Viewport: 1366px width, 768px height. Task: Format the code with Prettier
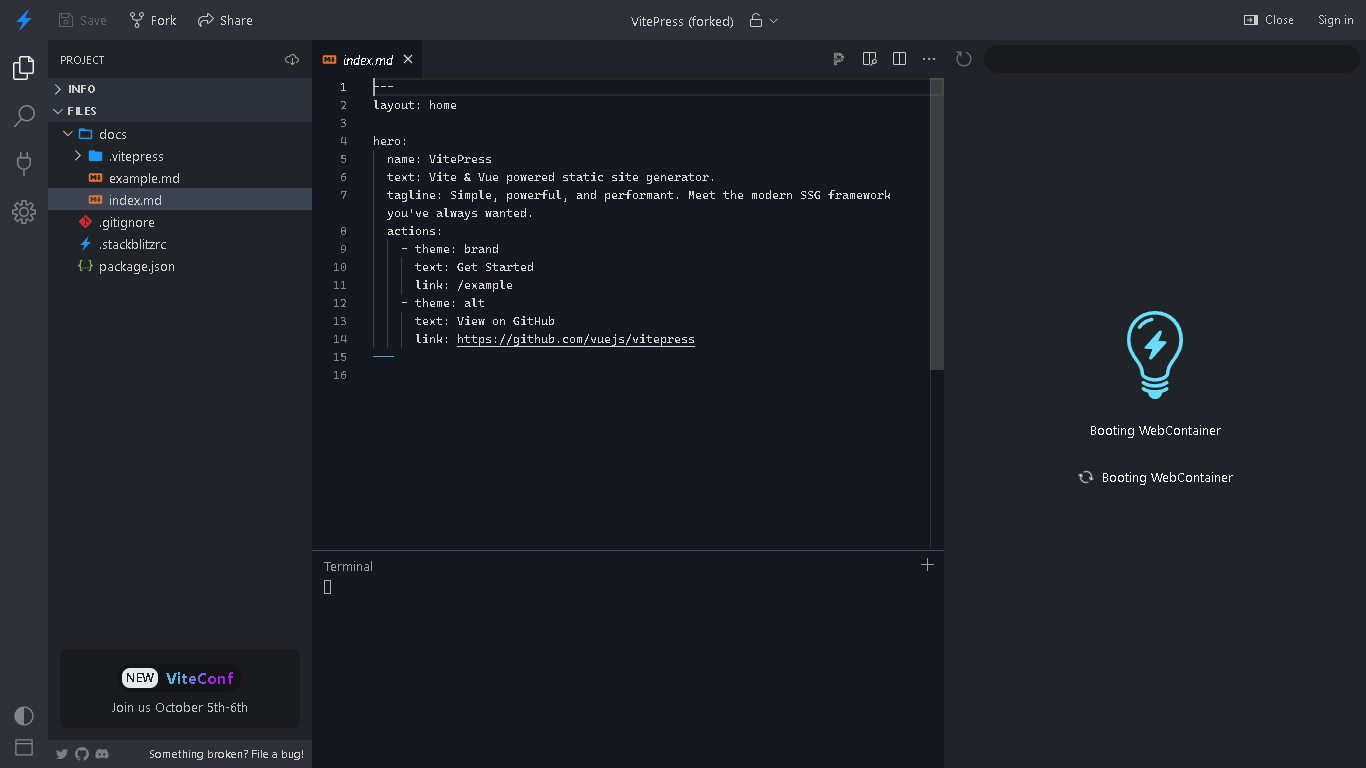pos(838,59)
